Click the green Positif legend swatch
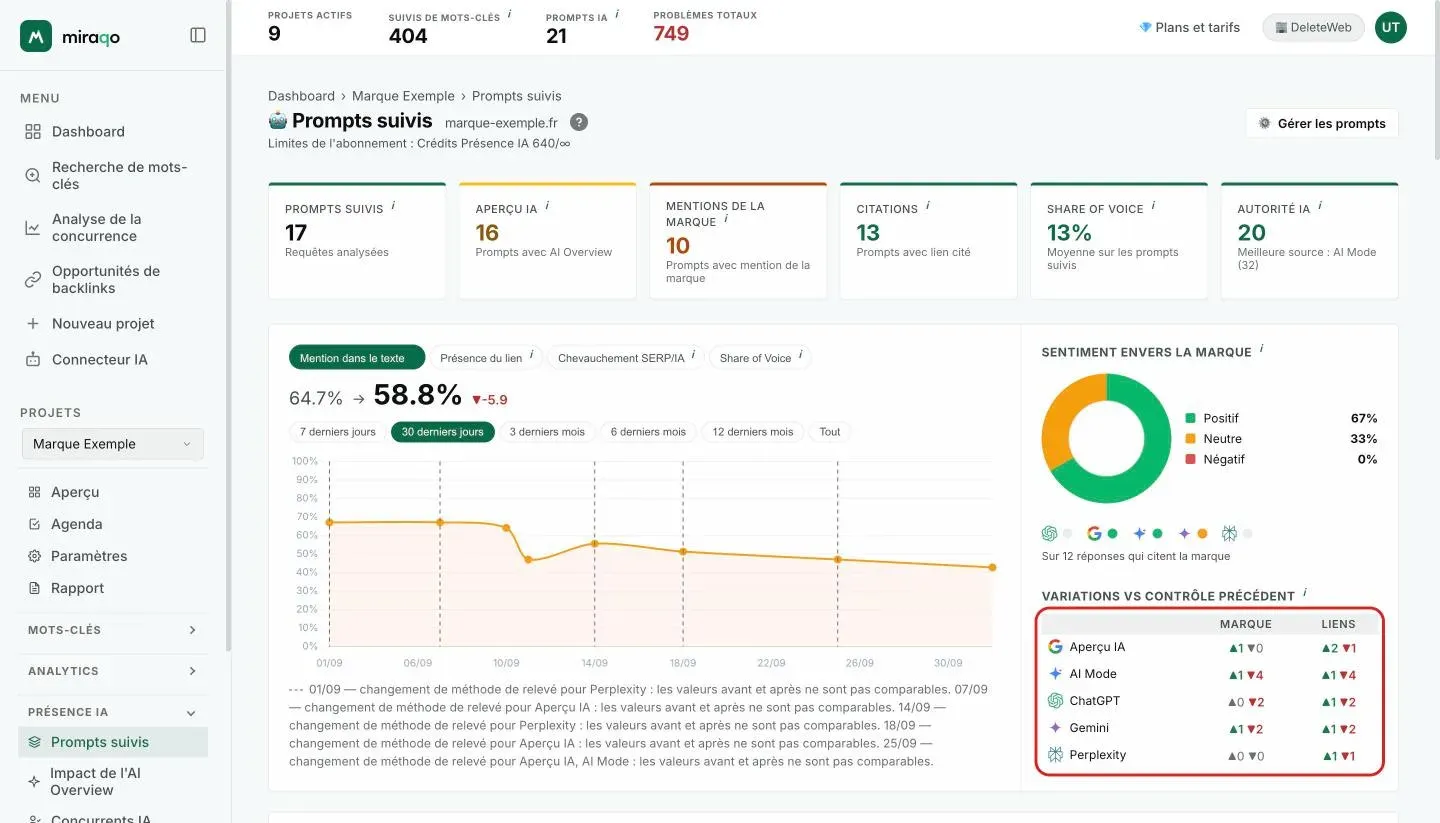The width and height of the screenshot is (1440, 823). 1190,418
